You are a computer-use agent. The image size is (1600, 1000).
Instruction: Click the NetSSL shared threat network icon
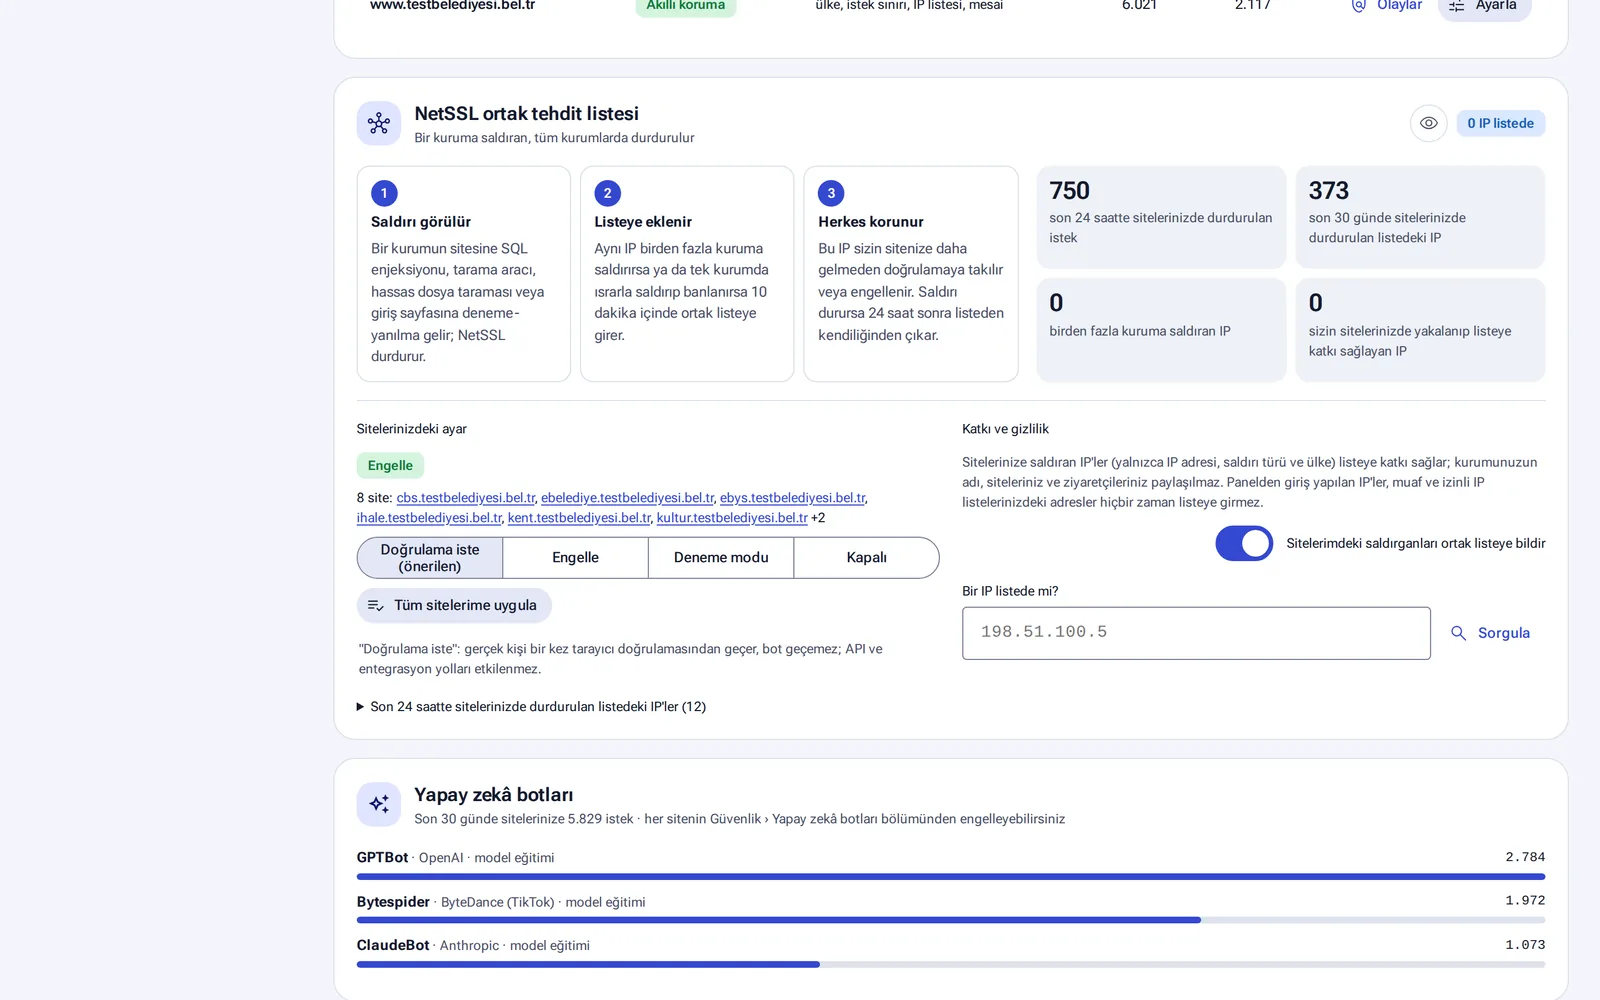pyautogui.click(x=379, y=124)
